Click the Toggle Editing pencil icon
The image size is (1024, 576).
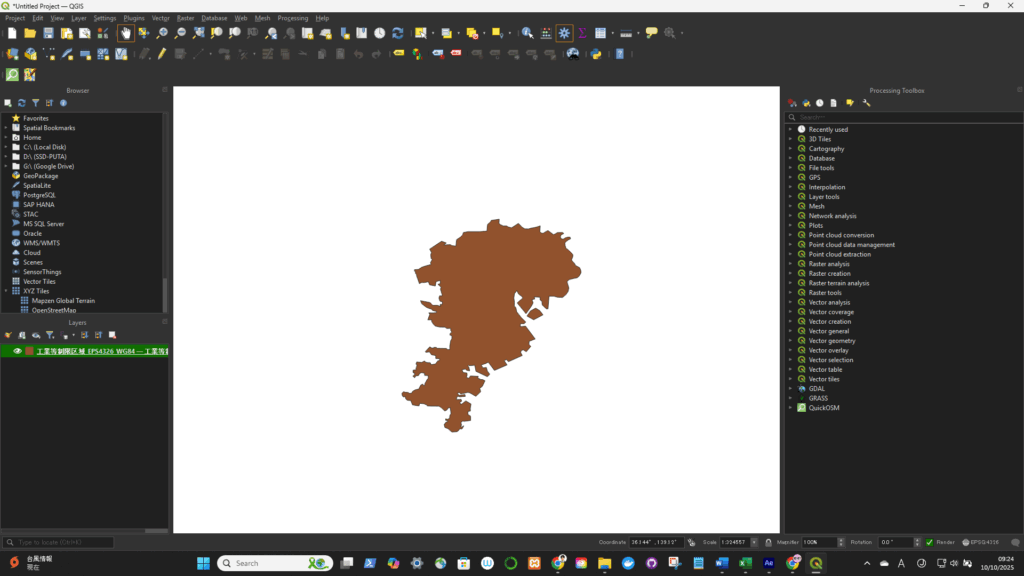[161, 54]
